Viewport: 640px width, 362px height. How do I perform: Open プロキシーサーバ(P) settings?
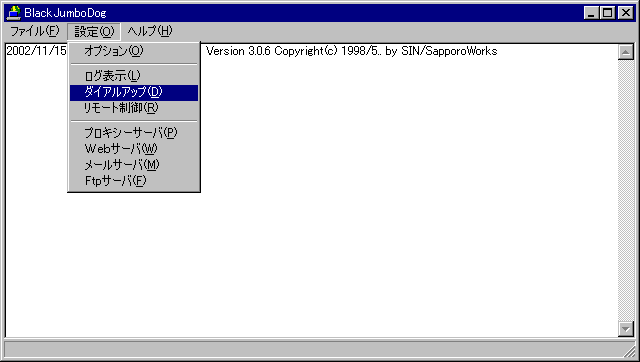(134, 133)
